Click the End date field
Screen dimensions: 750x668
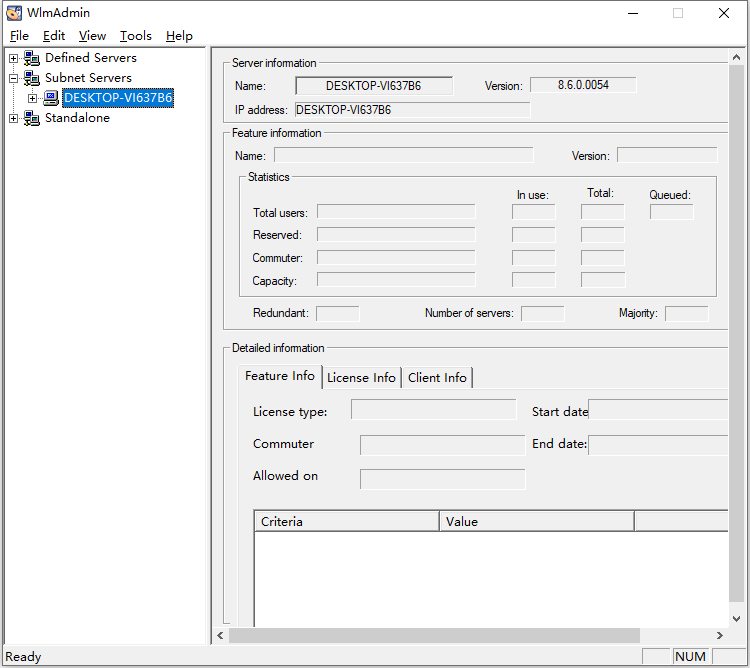click(658, 445)
